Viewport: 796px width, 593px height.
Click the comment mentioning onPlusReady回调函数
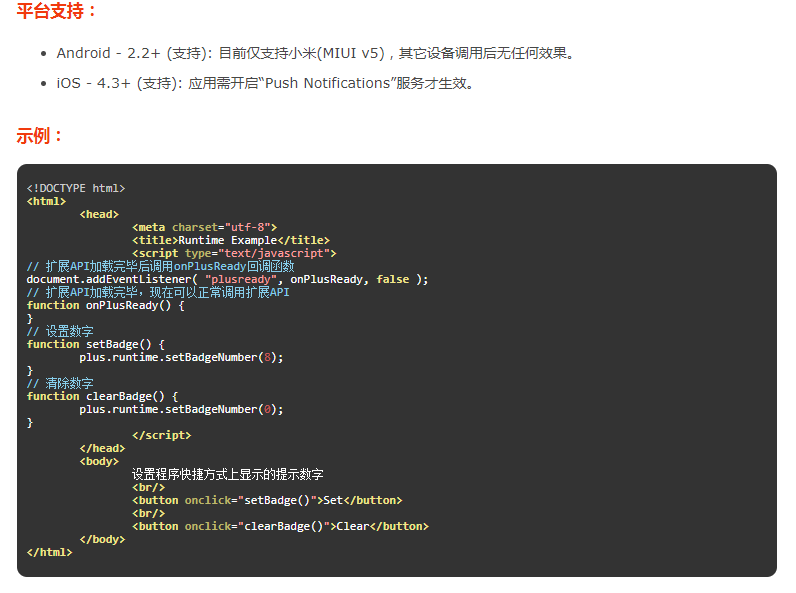tap(160, 266)
